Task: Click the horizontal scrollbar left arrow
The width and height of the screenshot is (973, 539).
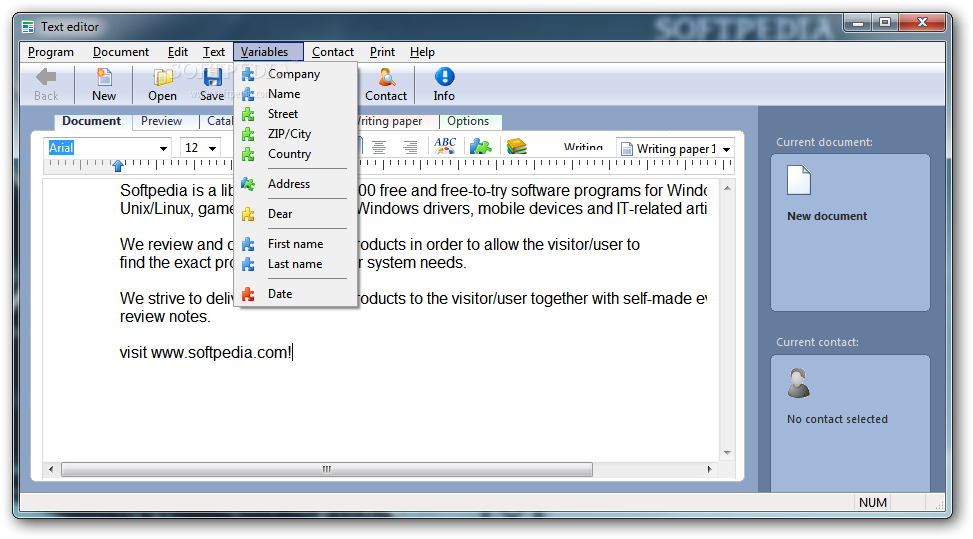Action: [x=51, y=470]
